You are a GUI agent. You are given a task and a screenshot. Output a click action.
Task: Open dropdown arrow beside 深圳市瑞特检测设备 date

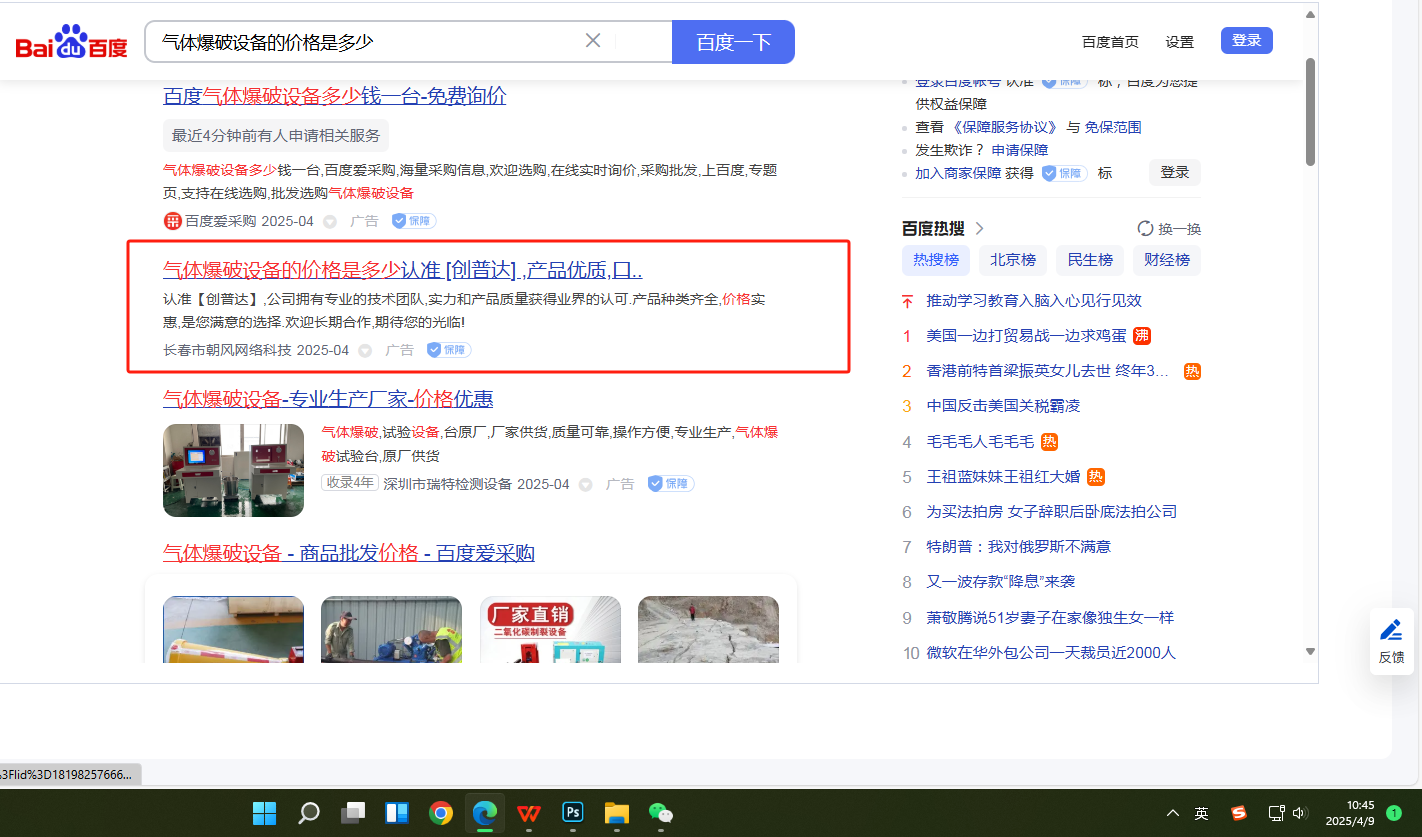click(586, 485)
